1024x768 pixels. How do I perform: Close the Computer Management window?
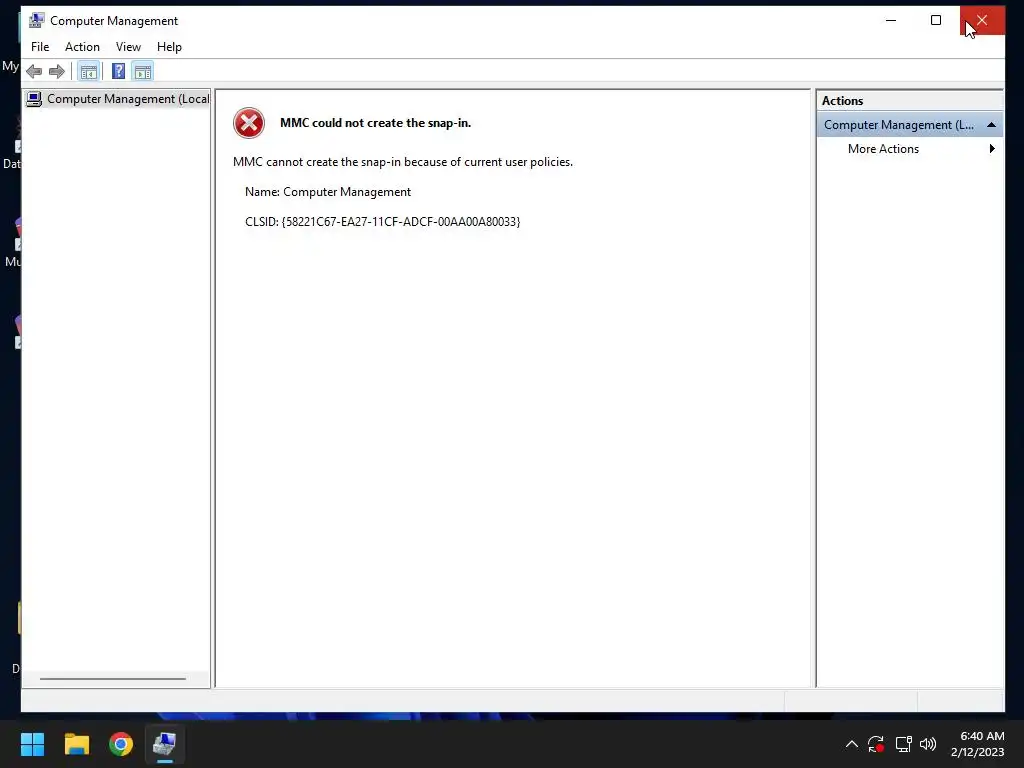click(982, 20)
